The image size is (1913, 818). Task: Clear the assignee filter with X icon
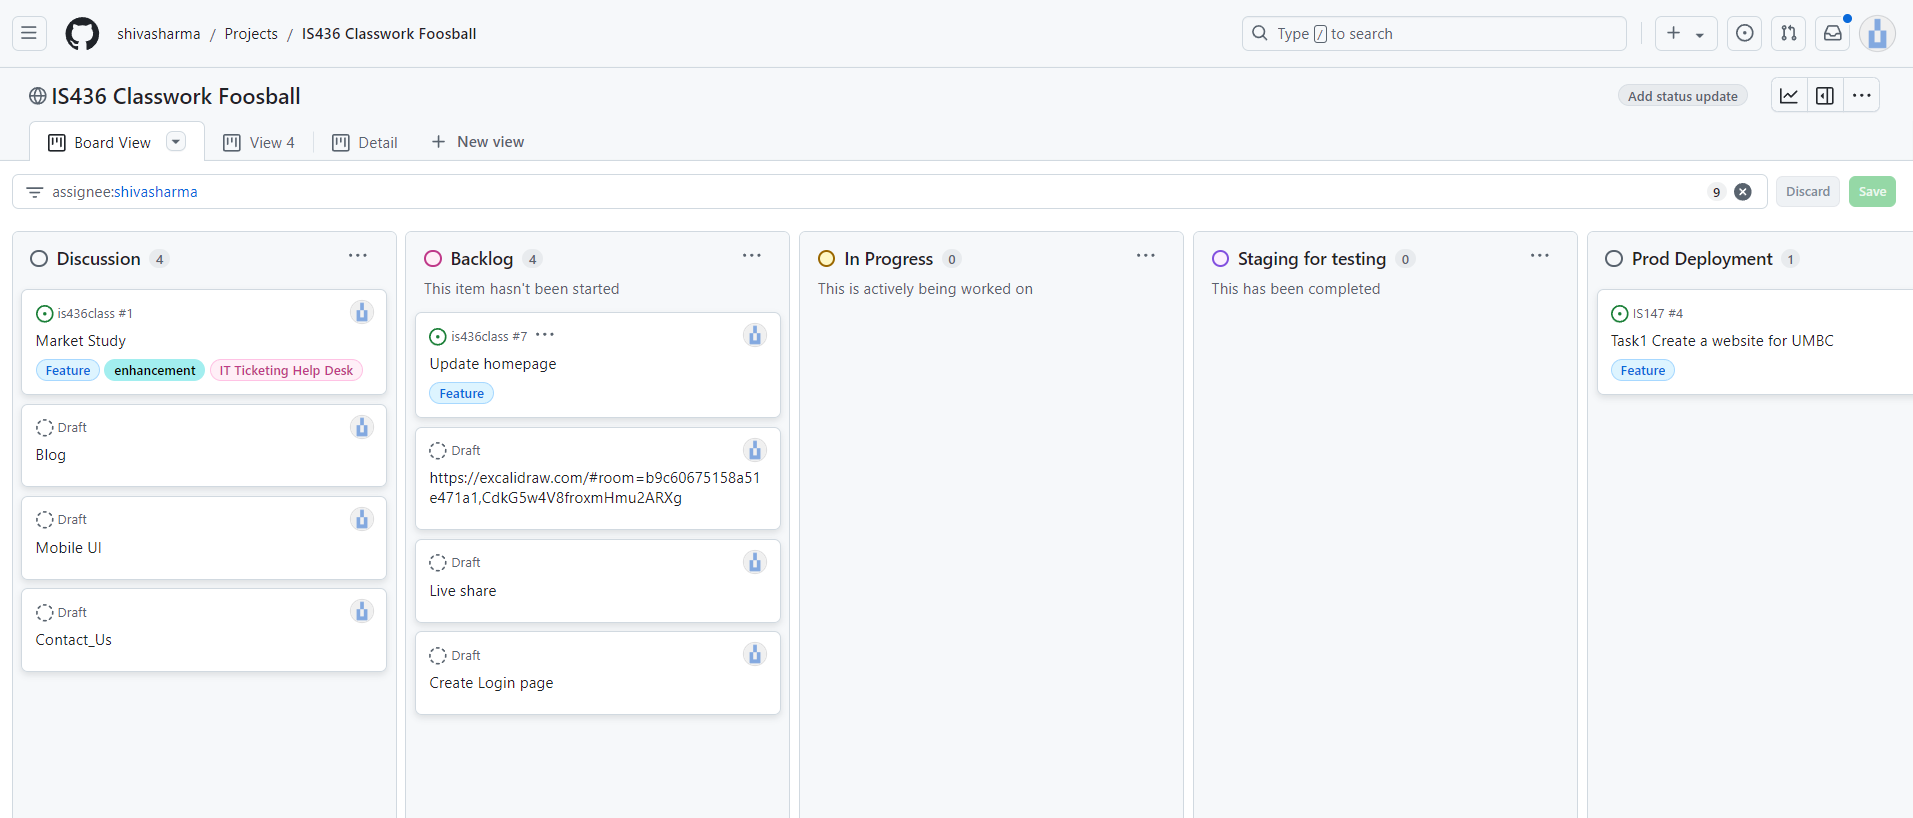coord(1743,192)
